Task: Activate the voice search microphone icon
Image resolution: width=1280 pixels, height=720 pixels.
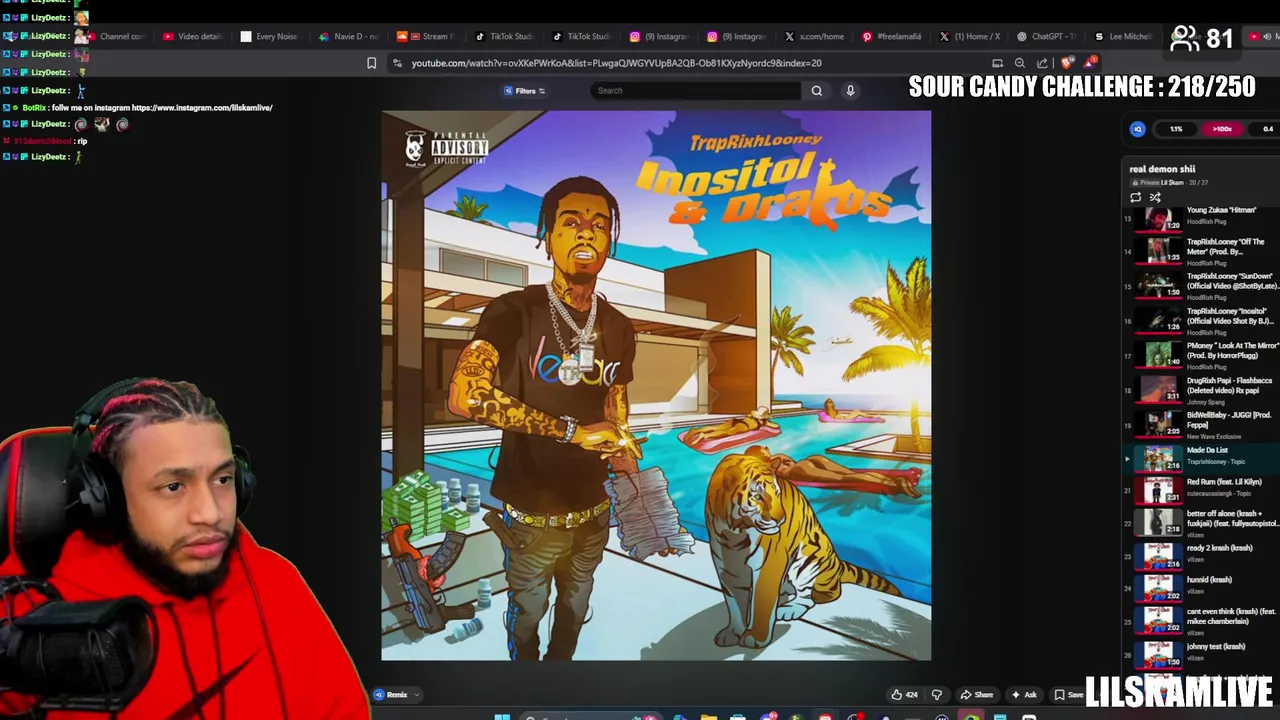Action: pyautogui.click(x=850, y=91)
